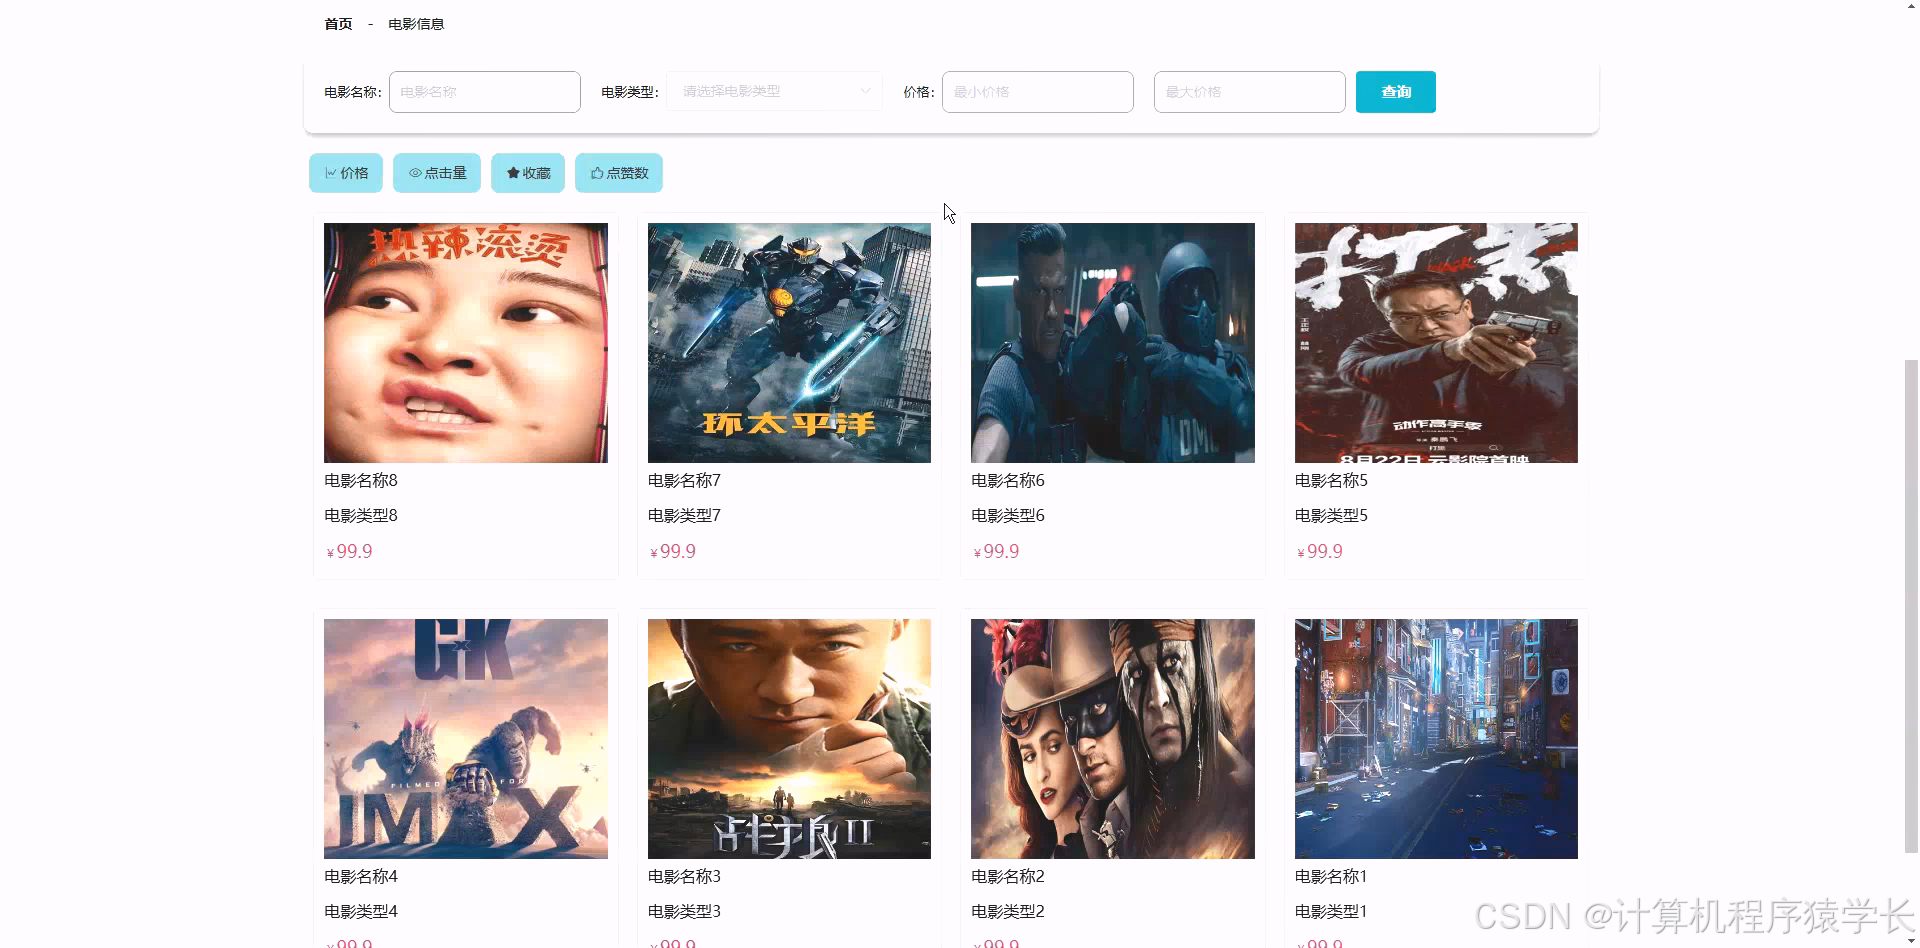Open the 热辣滚烫 movie poster

pos(466,343)
